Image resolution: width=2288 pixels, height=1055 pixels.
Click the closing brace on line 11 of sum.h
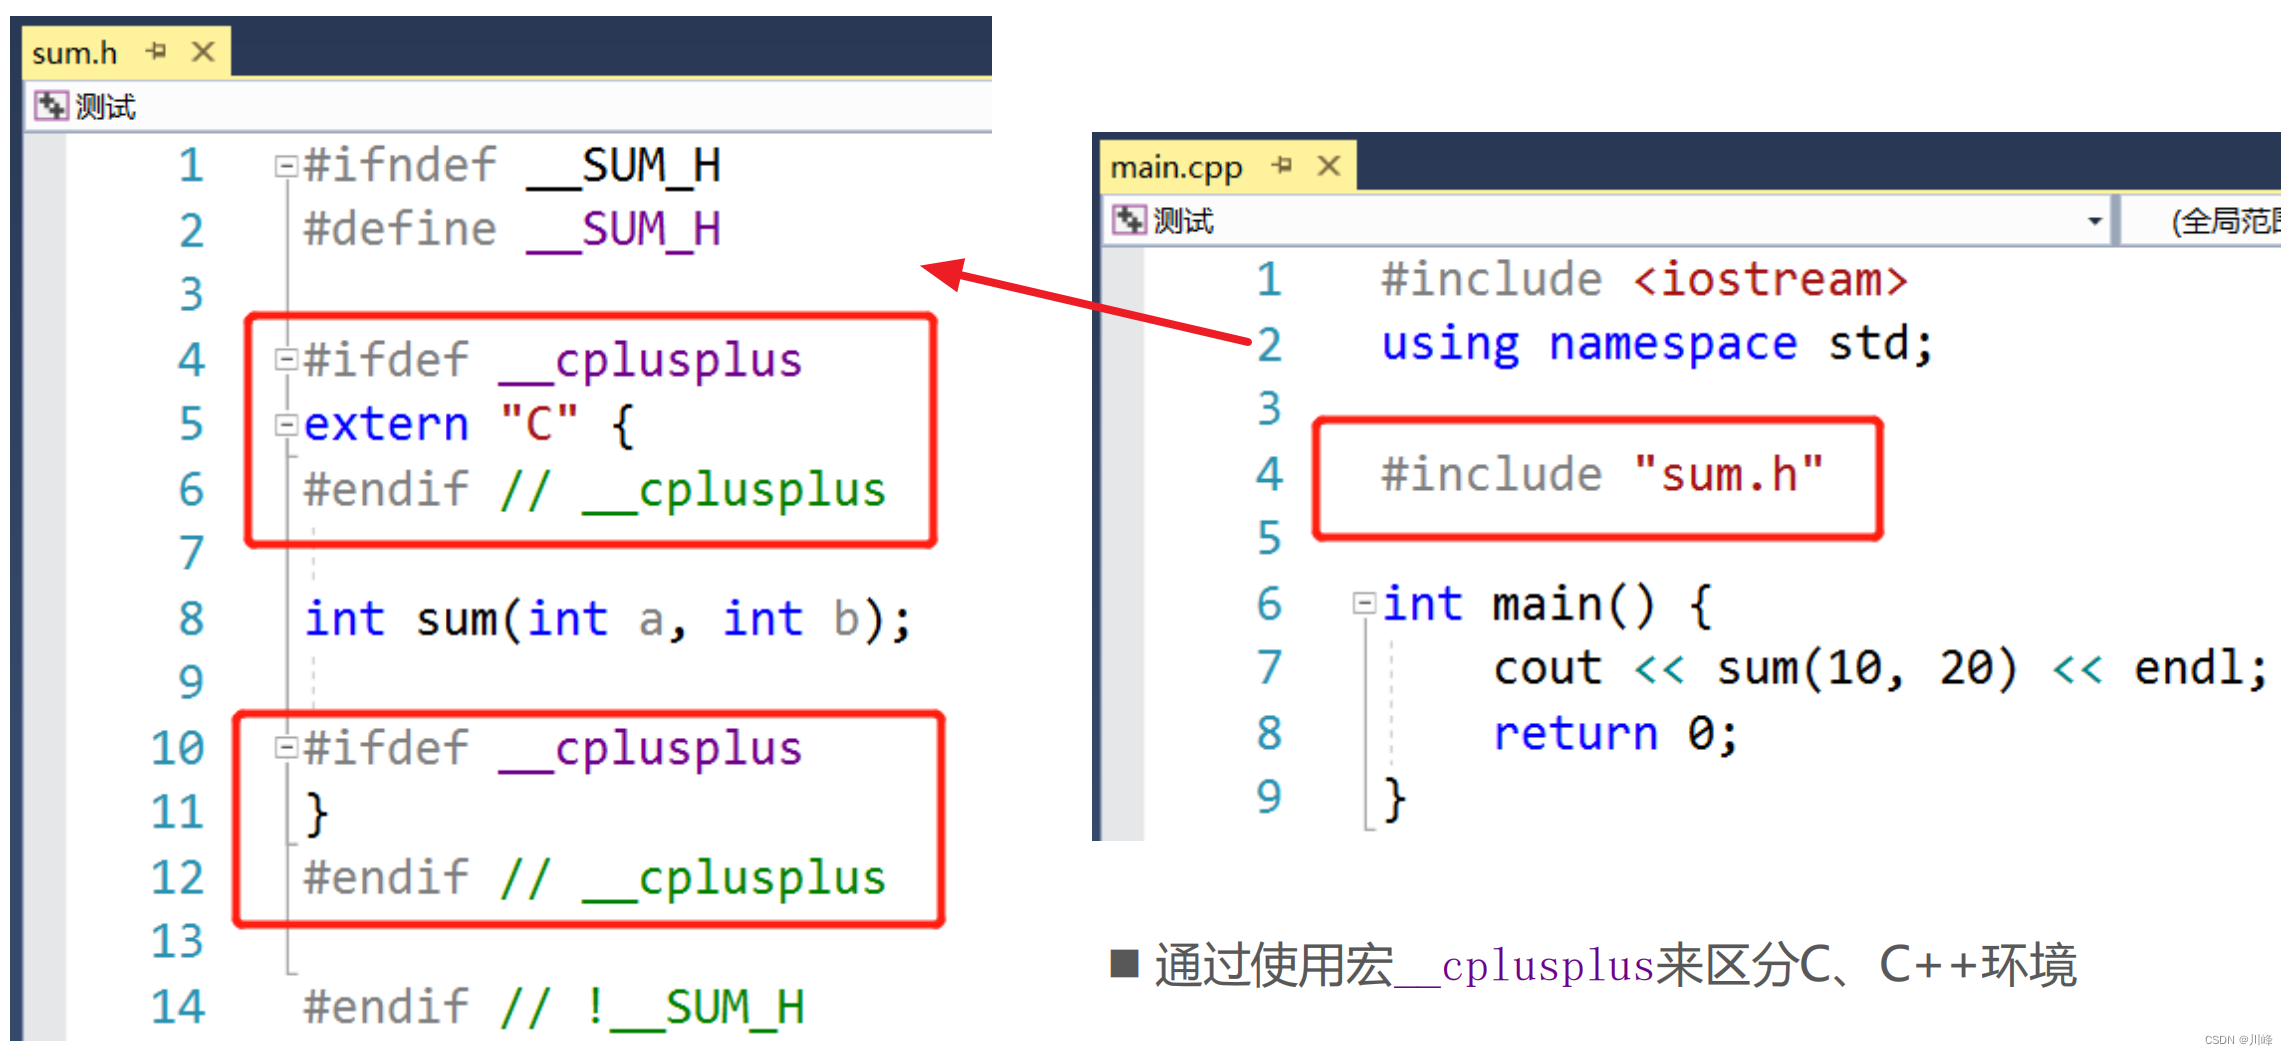point(316,813)
